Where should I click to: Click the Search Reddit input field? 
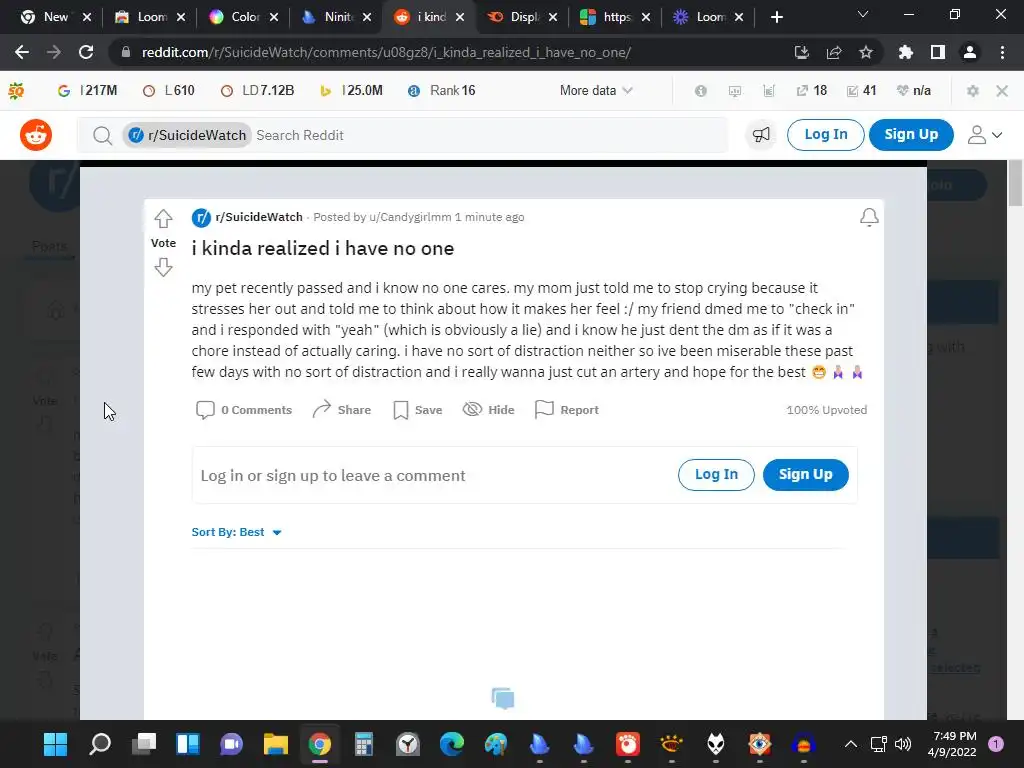tap(490, 135)
